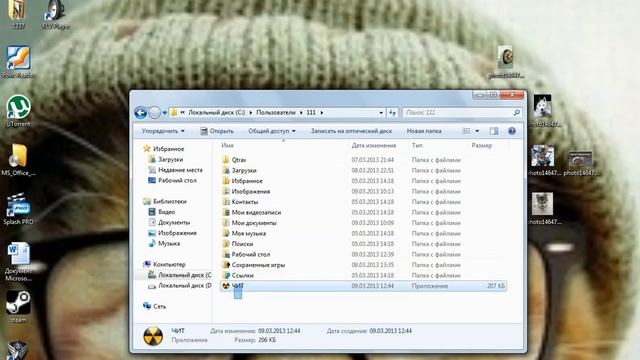
Task: Select the 'Моя музыка' folder icon
Action: point(226,233)
